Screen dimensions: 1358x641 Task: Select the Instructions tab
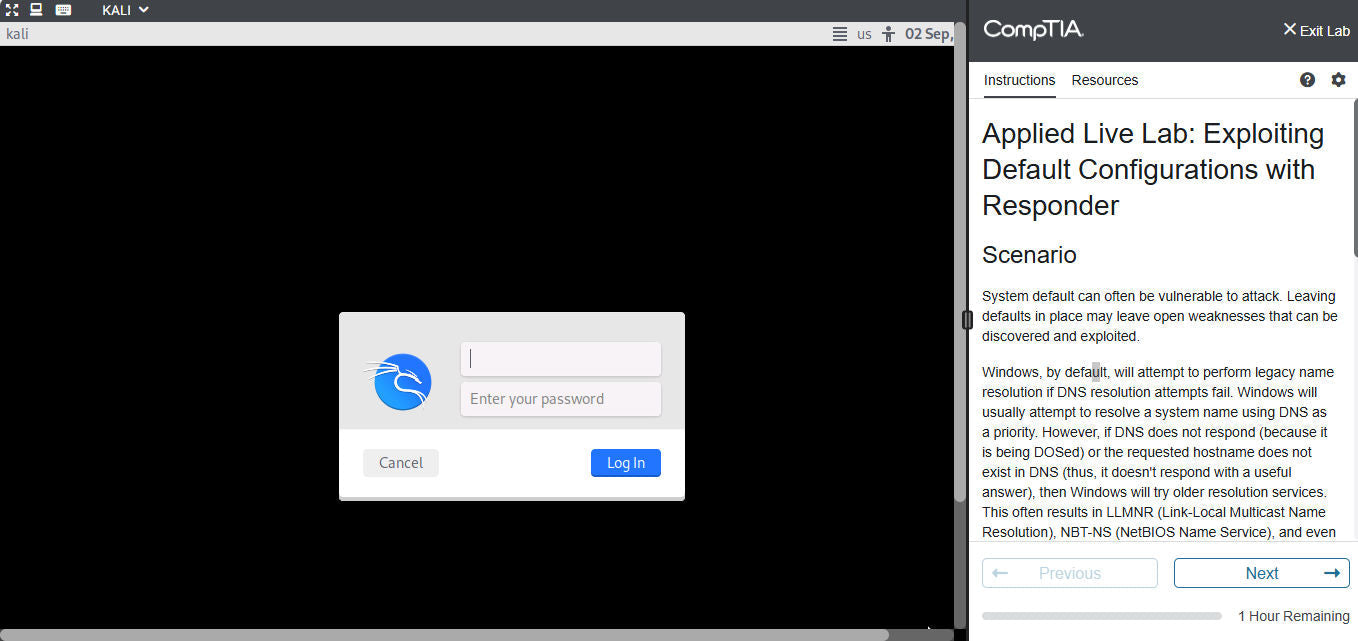[1019, 80]
